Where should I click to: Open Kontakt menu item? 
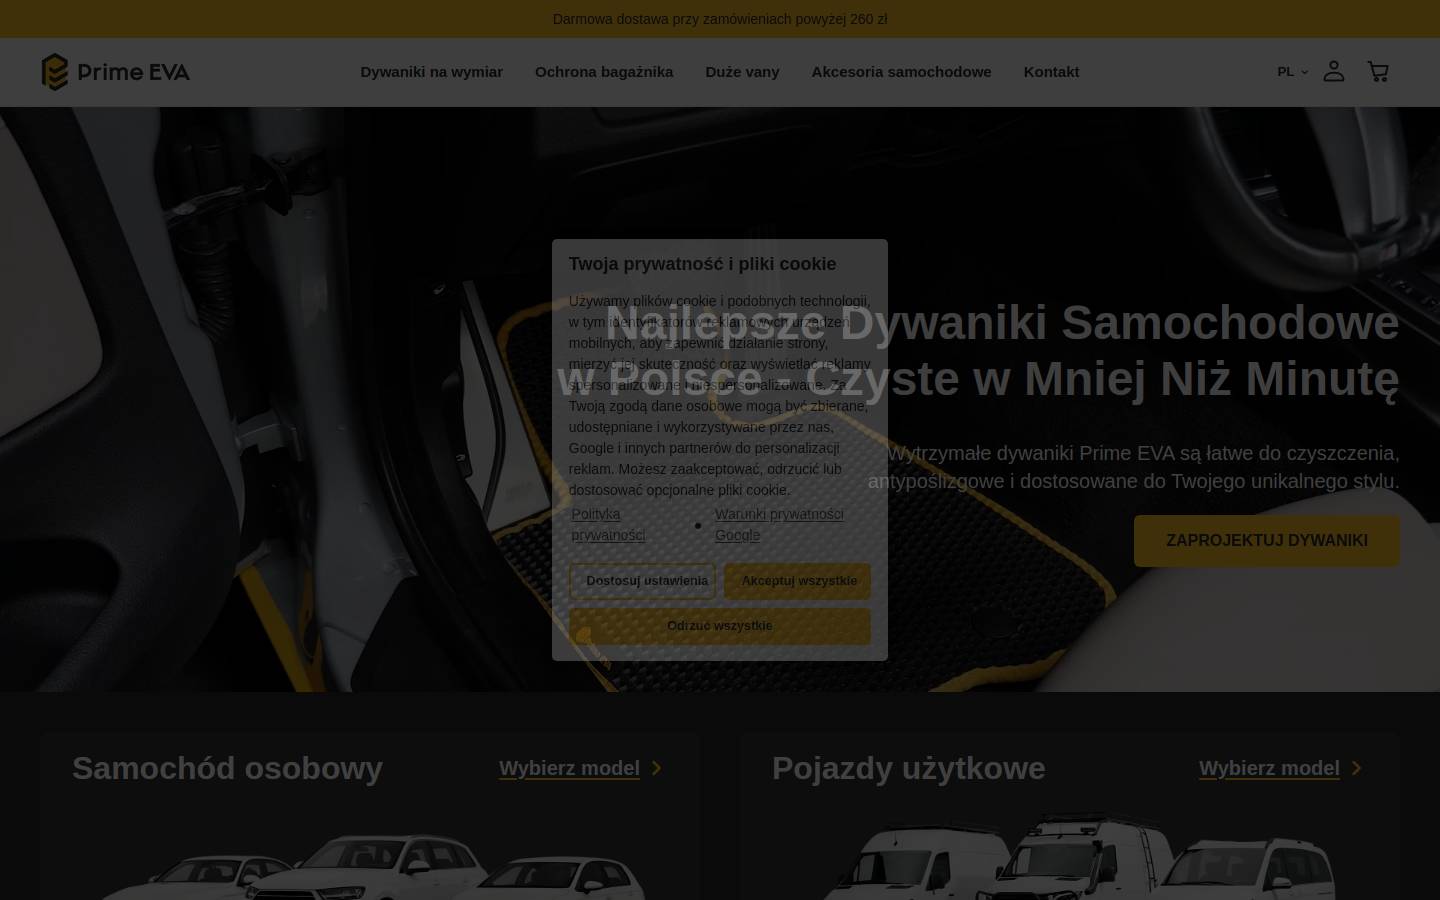point(1051,72)
